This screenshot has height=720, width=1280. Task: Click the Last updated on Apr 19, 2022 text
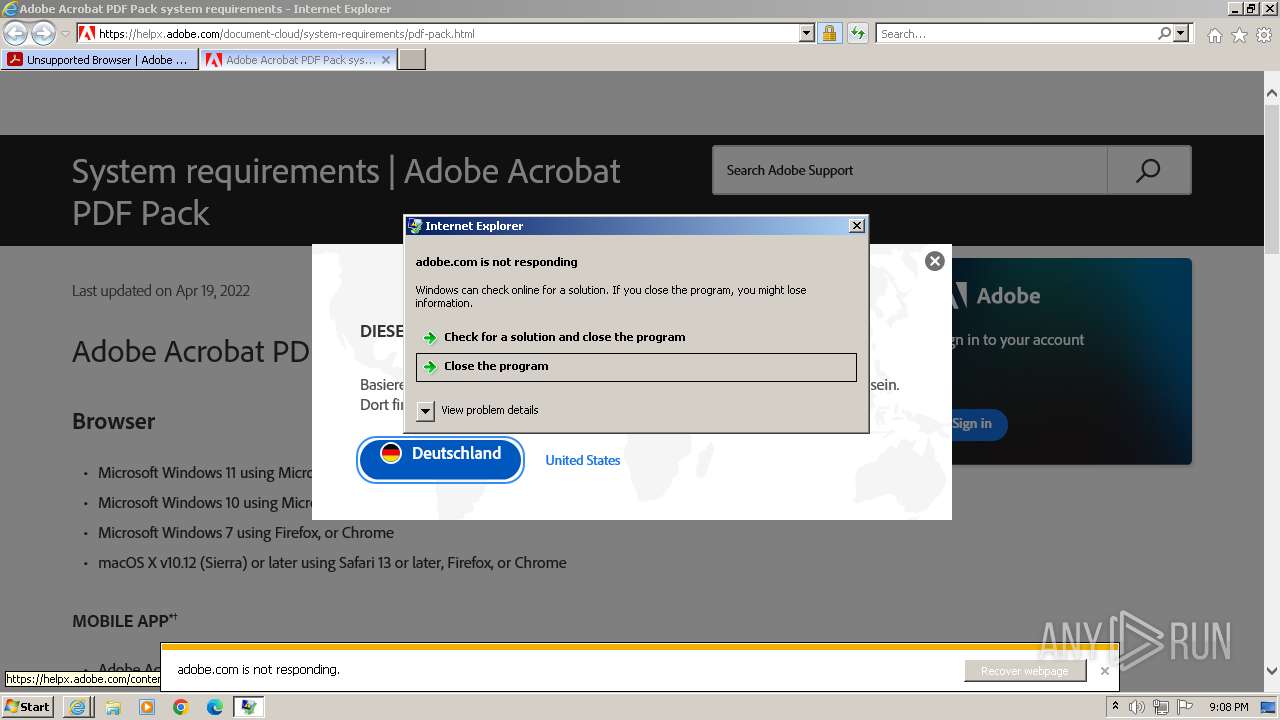point(161,291)
